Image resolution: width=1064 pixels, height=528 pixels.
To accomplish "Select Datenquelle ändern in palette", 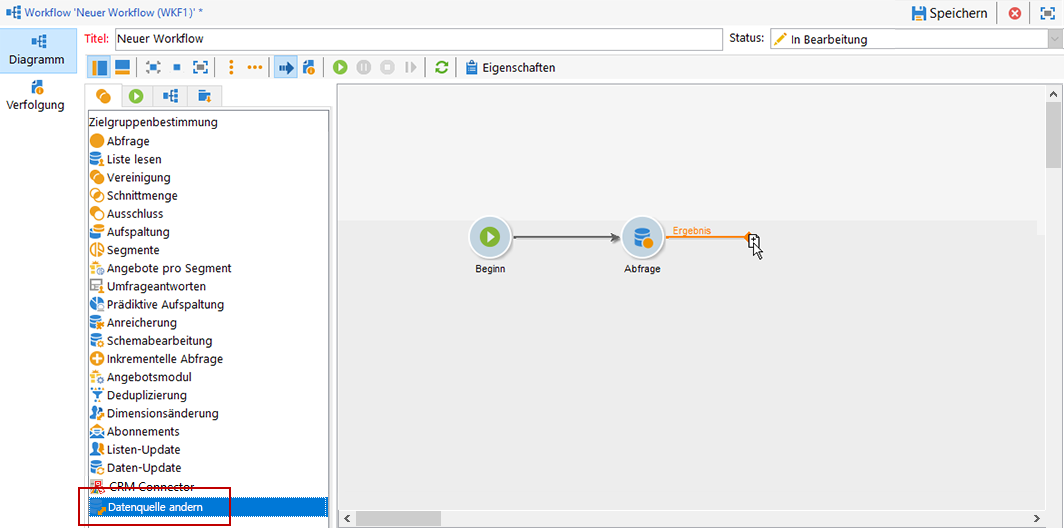I will 208,506.
